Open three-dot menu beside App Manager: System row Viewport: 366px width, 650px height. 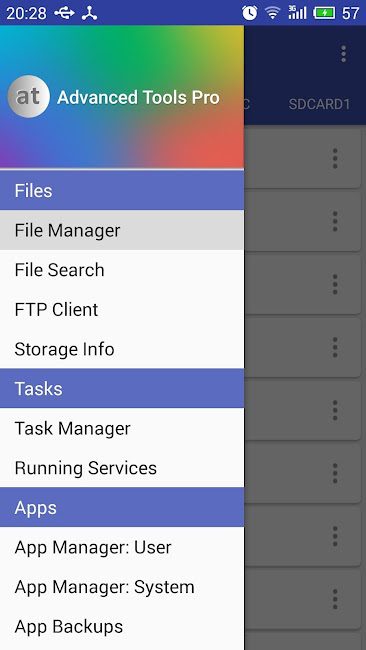[x=335, y=599]
